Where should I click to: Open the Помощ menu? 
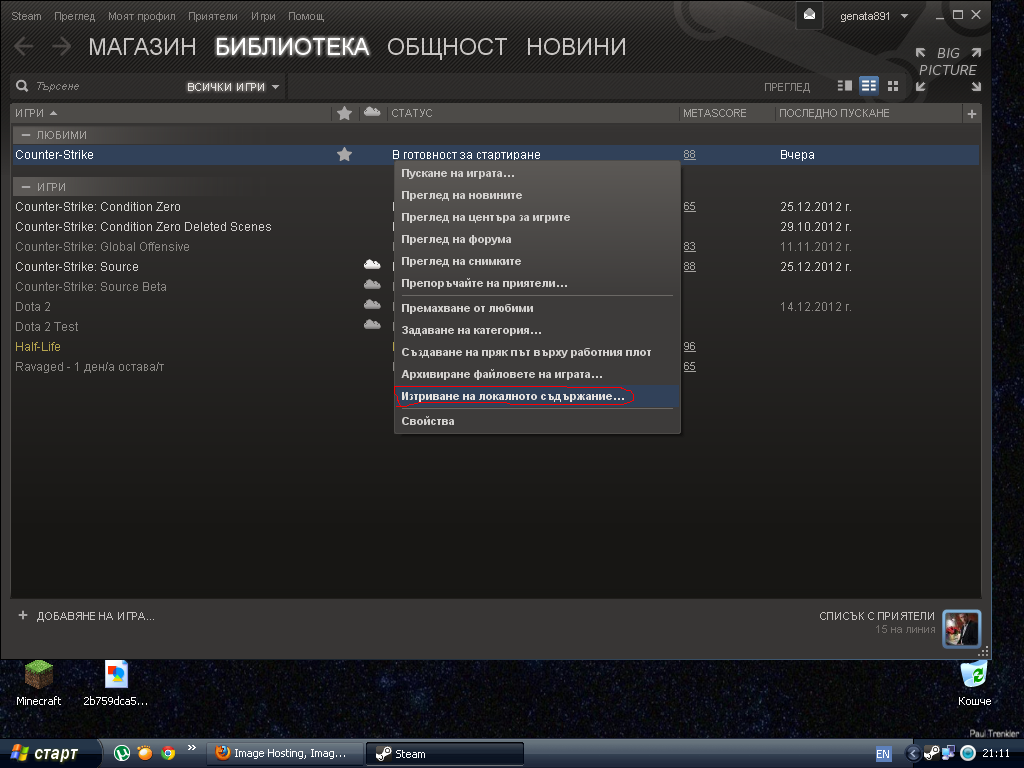pos(306,16)
